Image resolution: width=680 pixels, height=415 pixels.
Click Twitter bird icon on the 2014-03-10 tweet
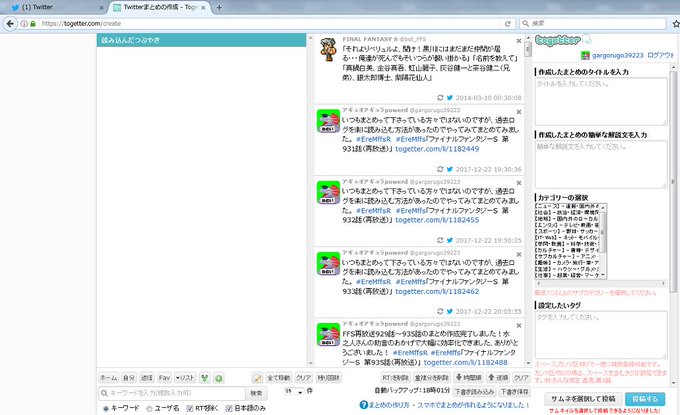450,98
